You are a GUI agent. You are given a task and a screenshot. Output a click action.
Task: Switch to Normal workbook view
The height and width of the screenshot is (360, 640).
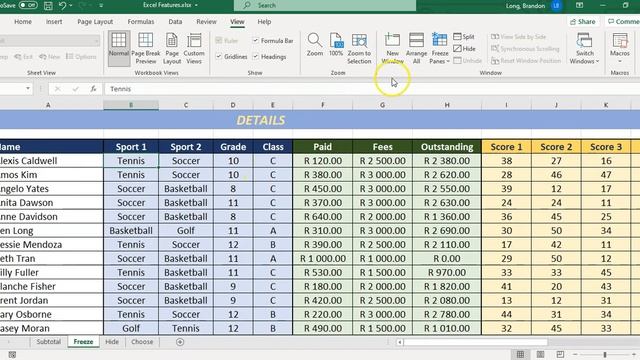[x=119, y=48]
